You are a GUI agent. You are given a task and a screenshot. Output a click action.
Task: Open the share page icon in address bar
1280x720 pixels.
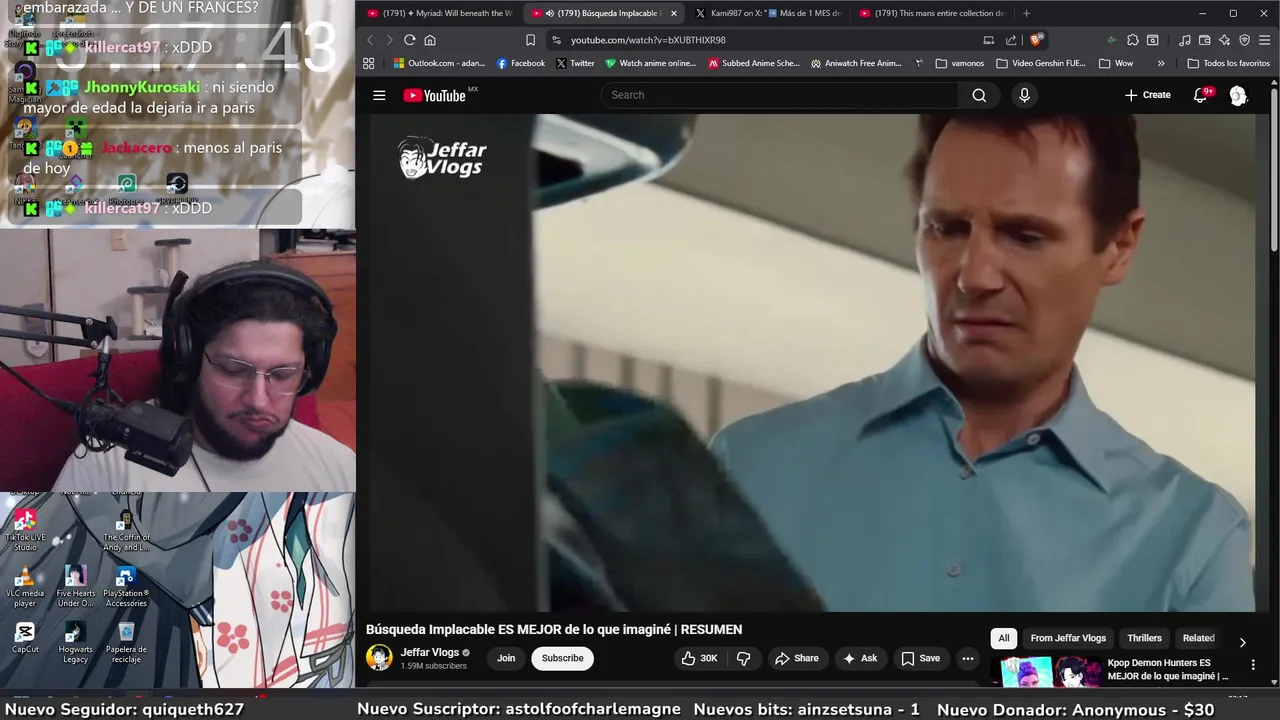(x=1011, y=40)
